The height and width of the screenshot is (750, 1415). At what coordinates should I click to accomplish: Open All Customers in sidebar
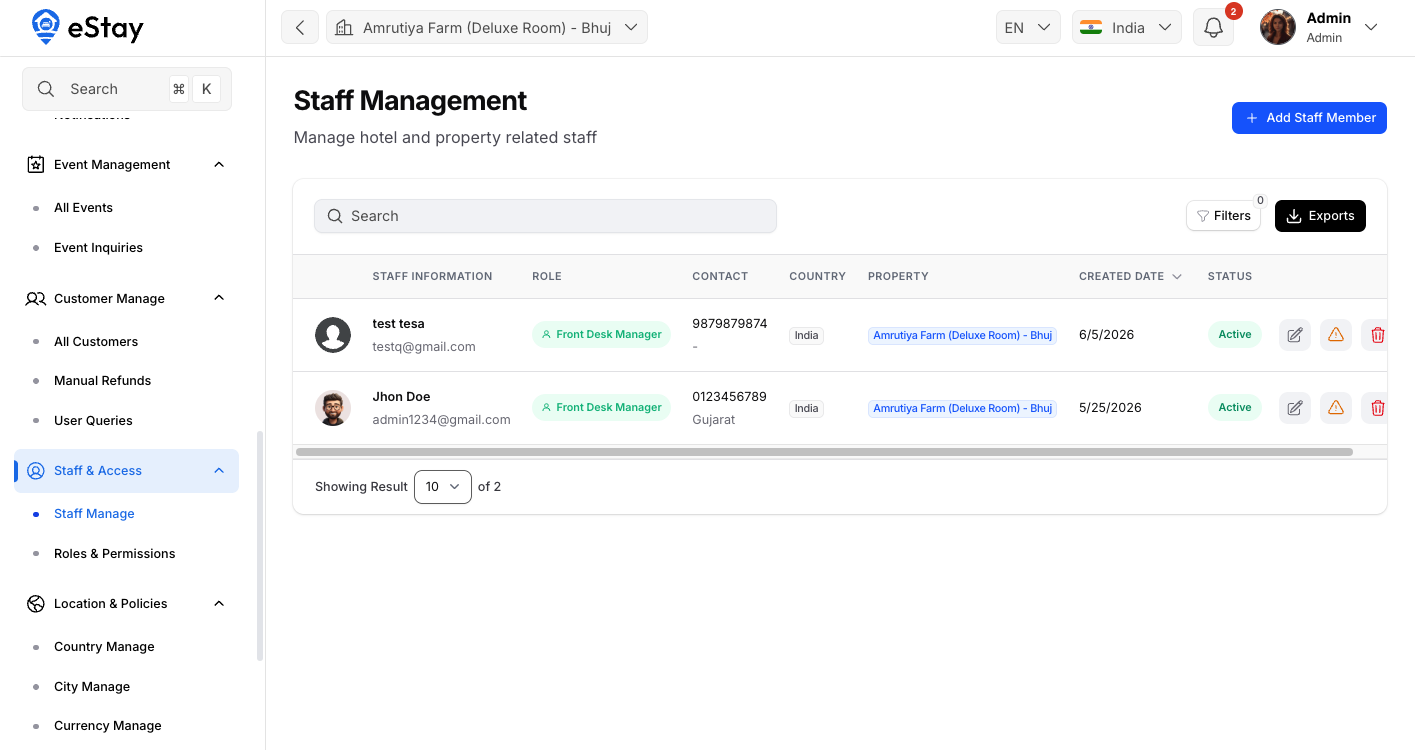(96, 342)
